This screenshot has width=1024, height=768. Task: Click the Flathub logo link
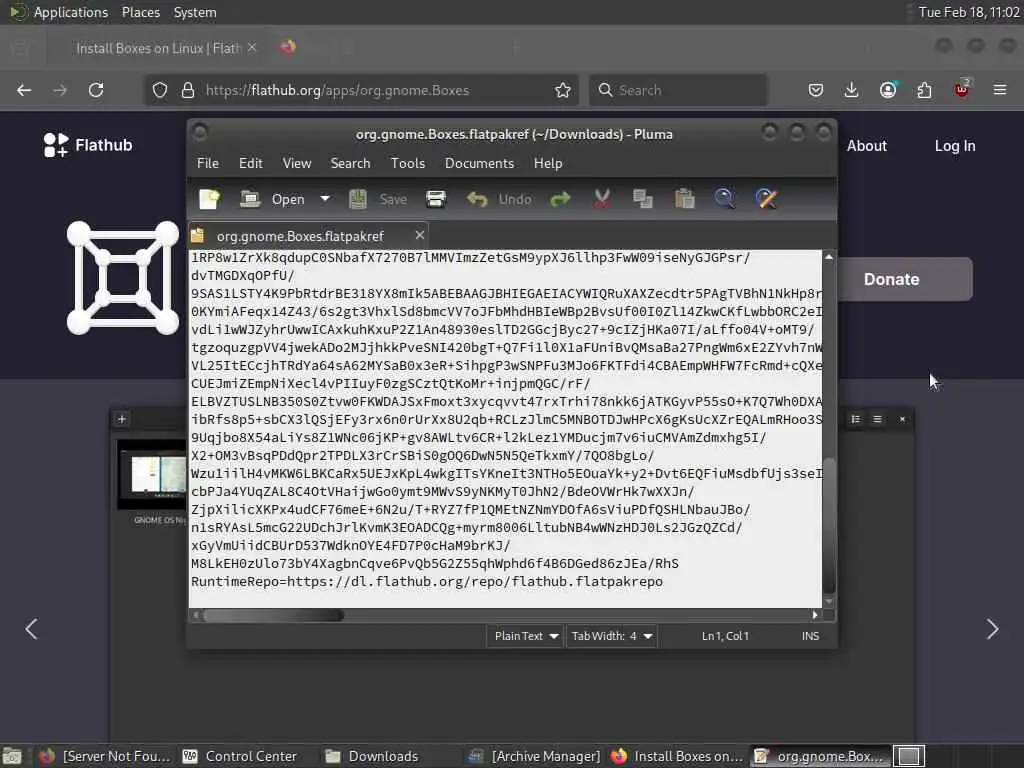[88, 145]
